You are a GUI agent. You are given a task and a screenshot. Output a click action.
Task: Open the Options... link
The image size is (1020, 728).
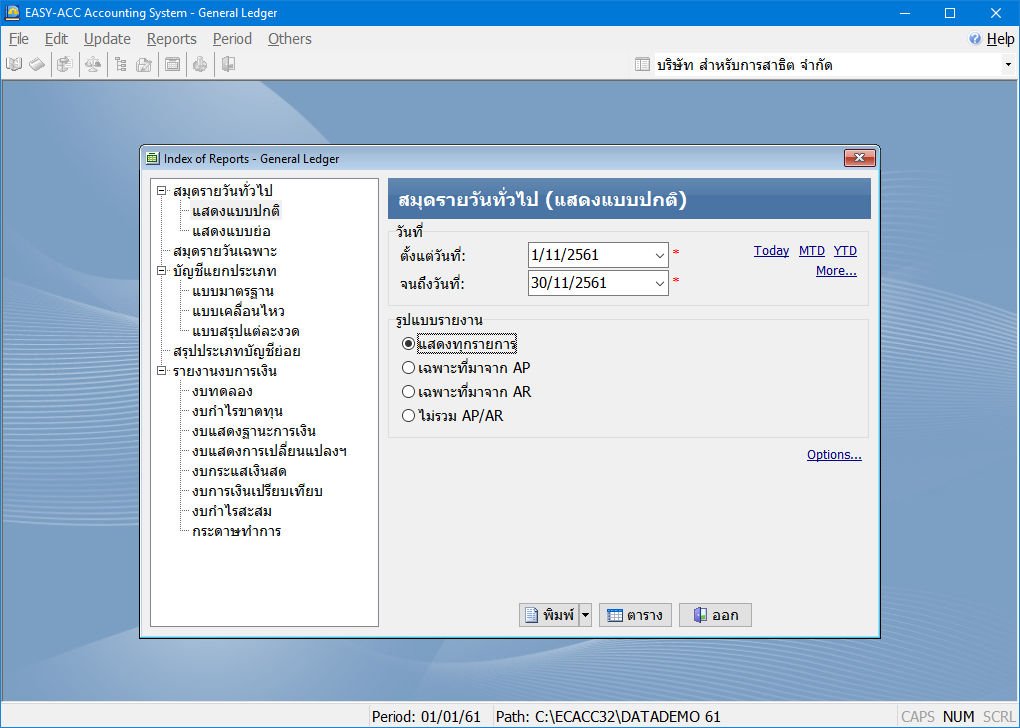point(834,455)
